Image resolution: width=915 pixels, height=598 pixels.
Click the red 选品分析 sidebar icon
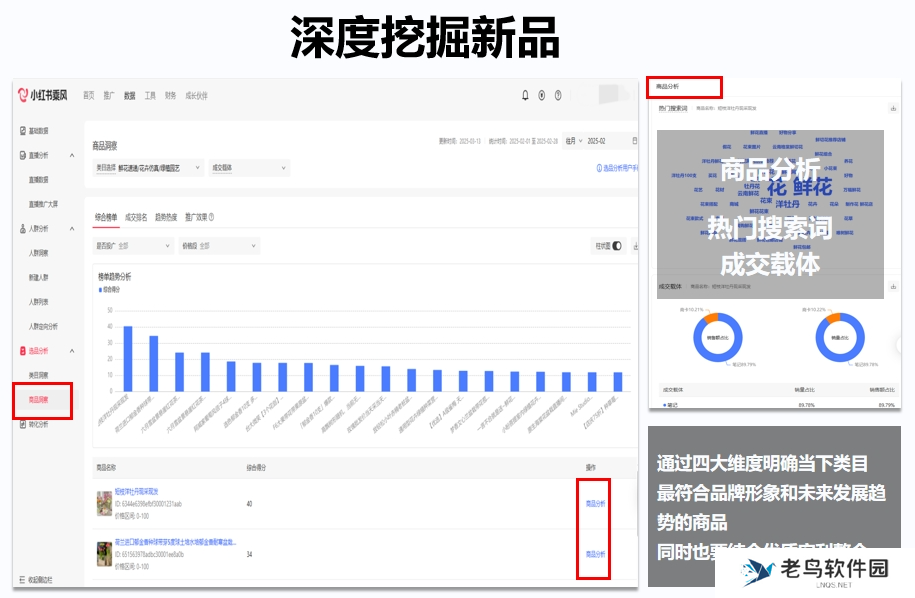pyautogui.click(x=23, y=351)
